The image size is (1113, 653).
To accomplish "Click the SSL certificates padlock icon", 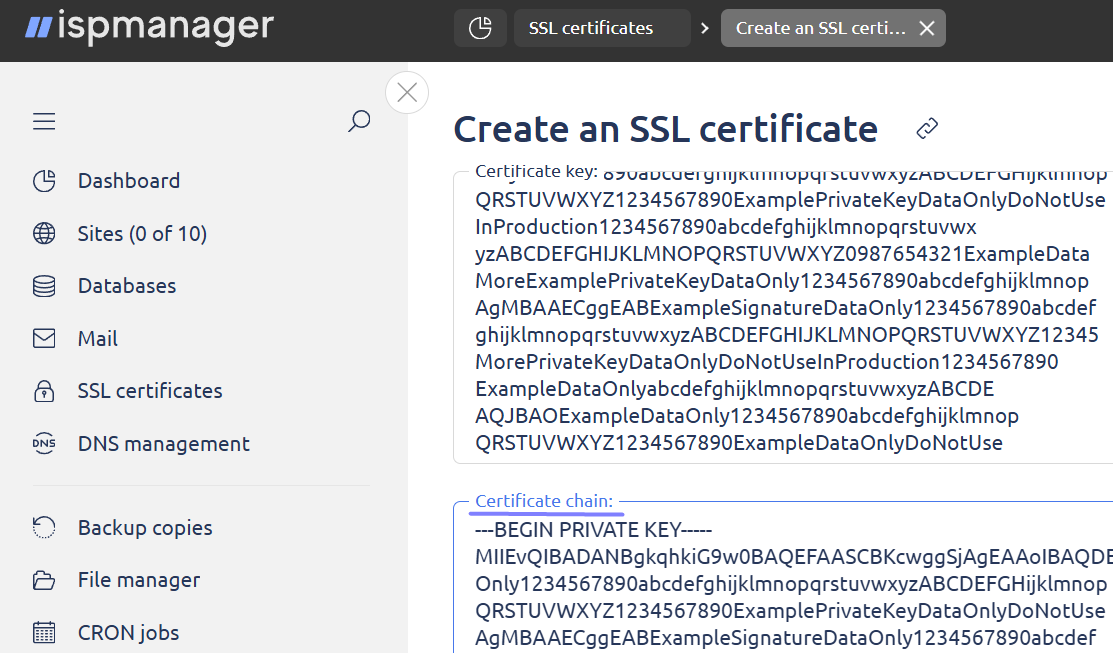I will click(44, 391).
